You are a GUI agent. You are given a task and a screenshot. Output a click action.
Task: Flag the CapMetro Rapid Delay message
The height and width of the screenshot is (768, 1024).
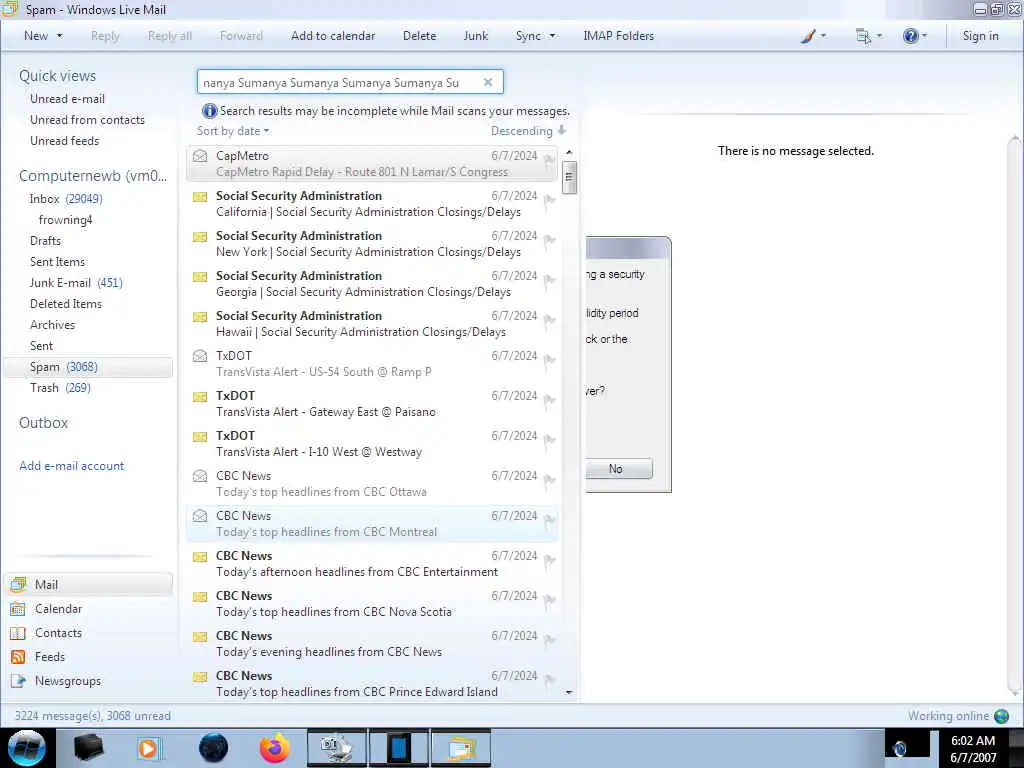point(549,160)
